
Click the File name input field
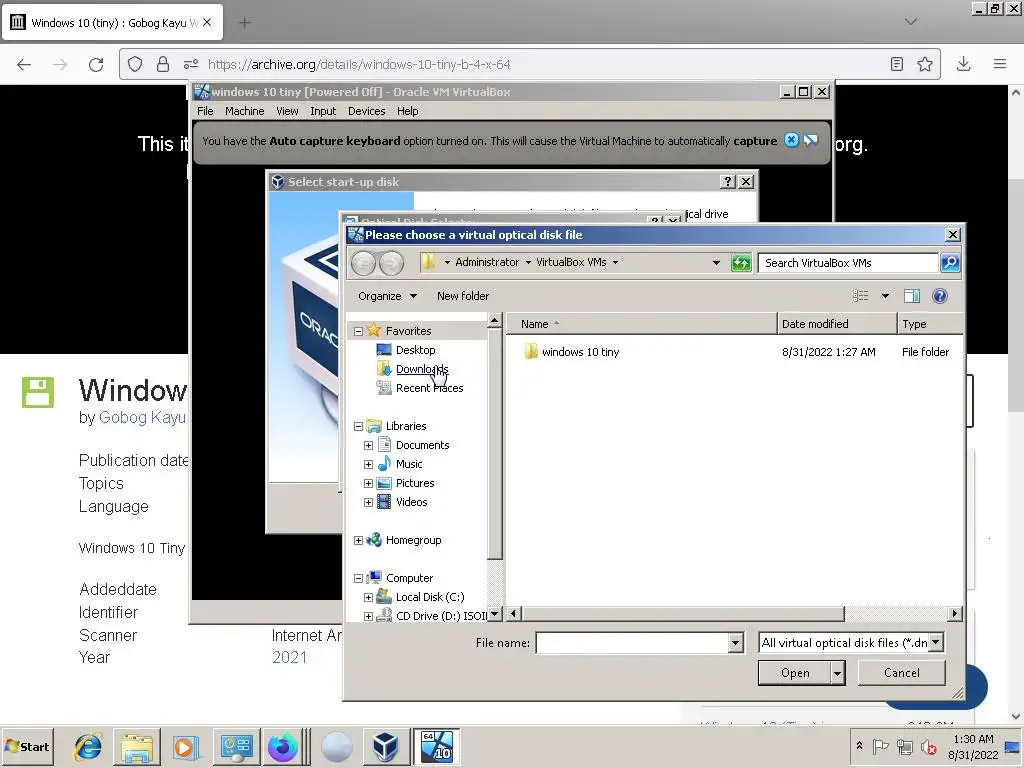(632, 643)
